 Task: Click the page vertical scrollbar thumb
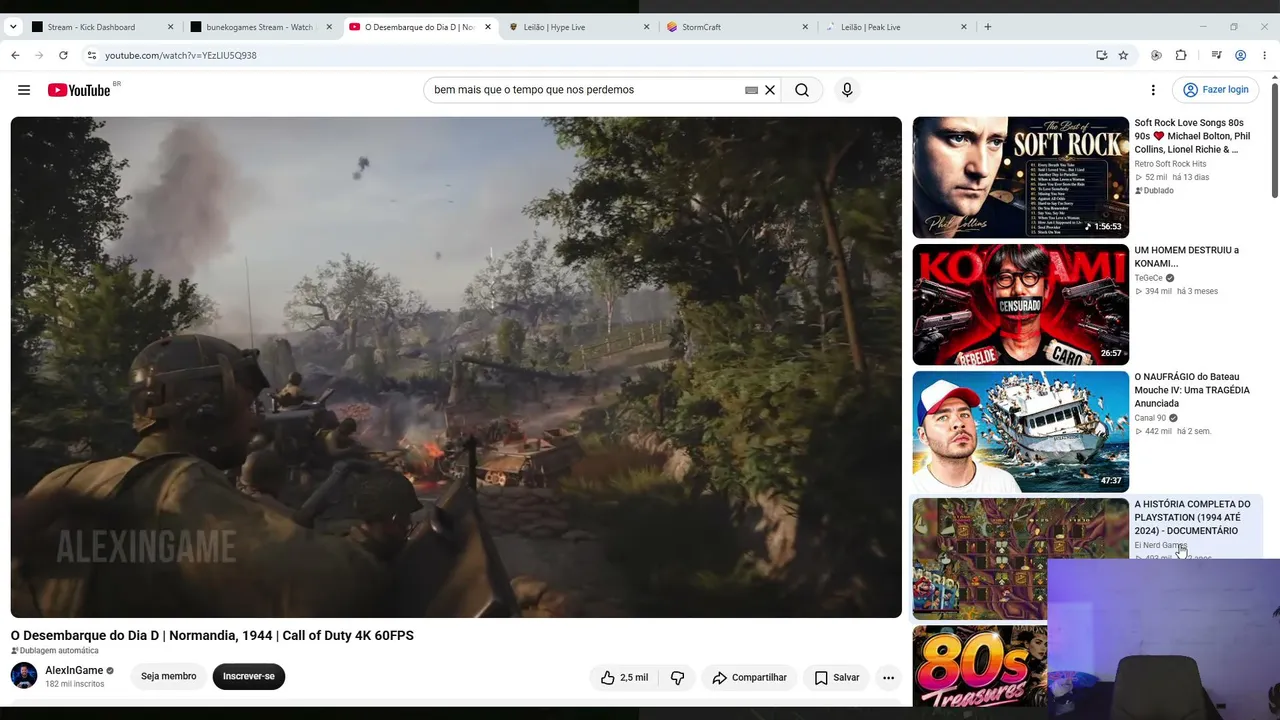pos(1274,140)
